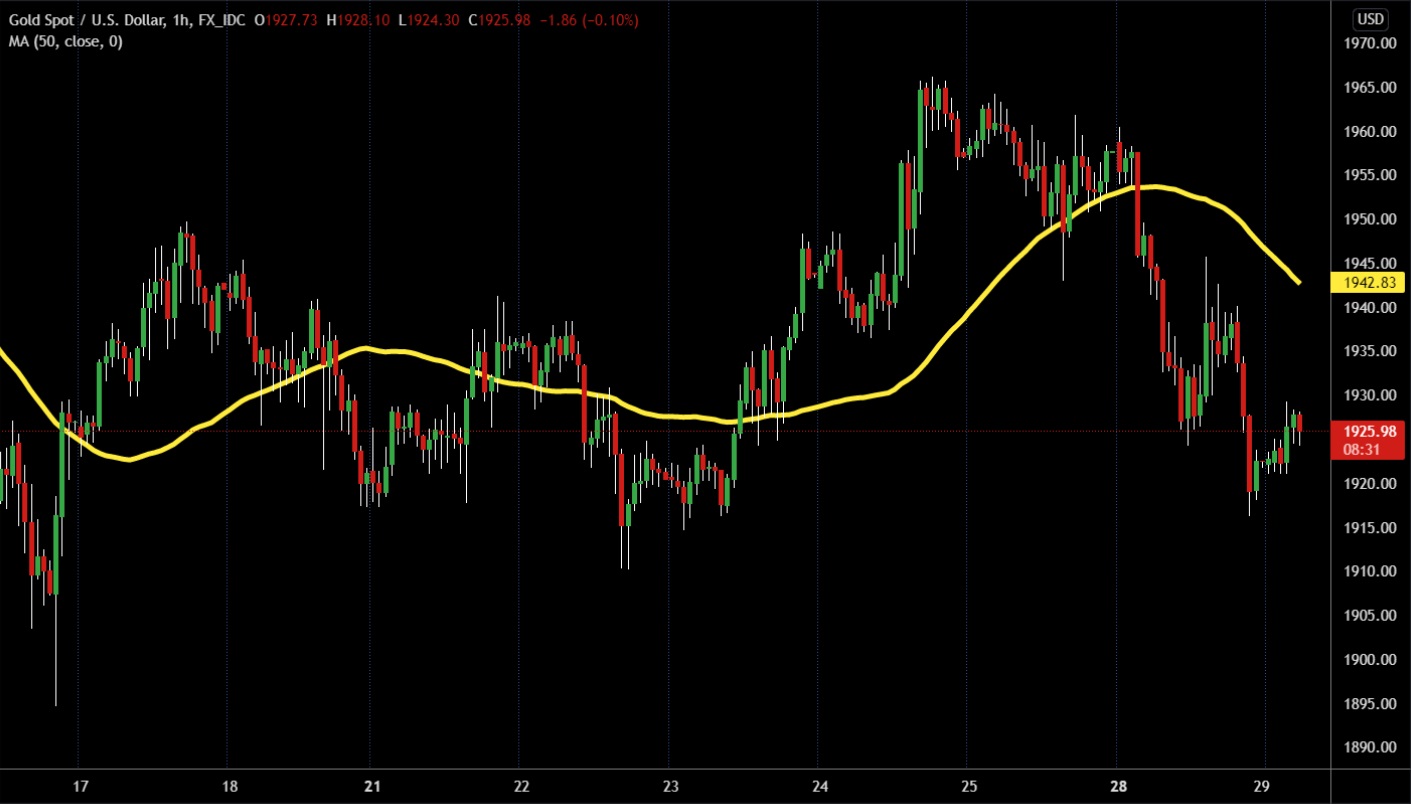Open the USD currency selector
Image resolution: width=1411 pixels, height=804 pixels.
(1369, 19)
